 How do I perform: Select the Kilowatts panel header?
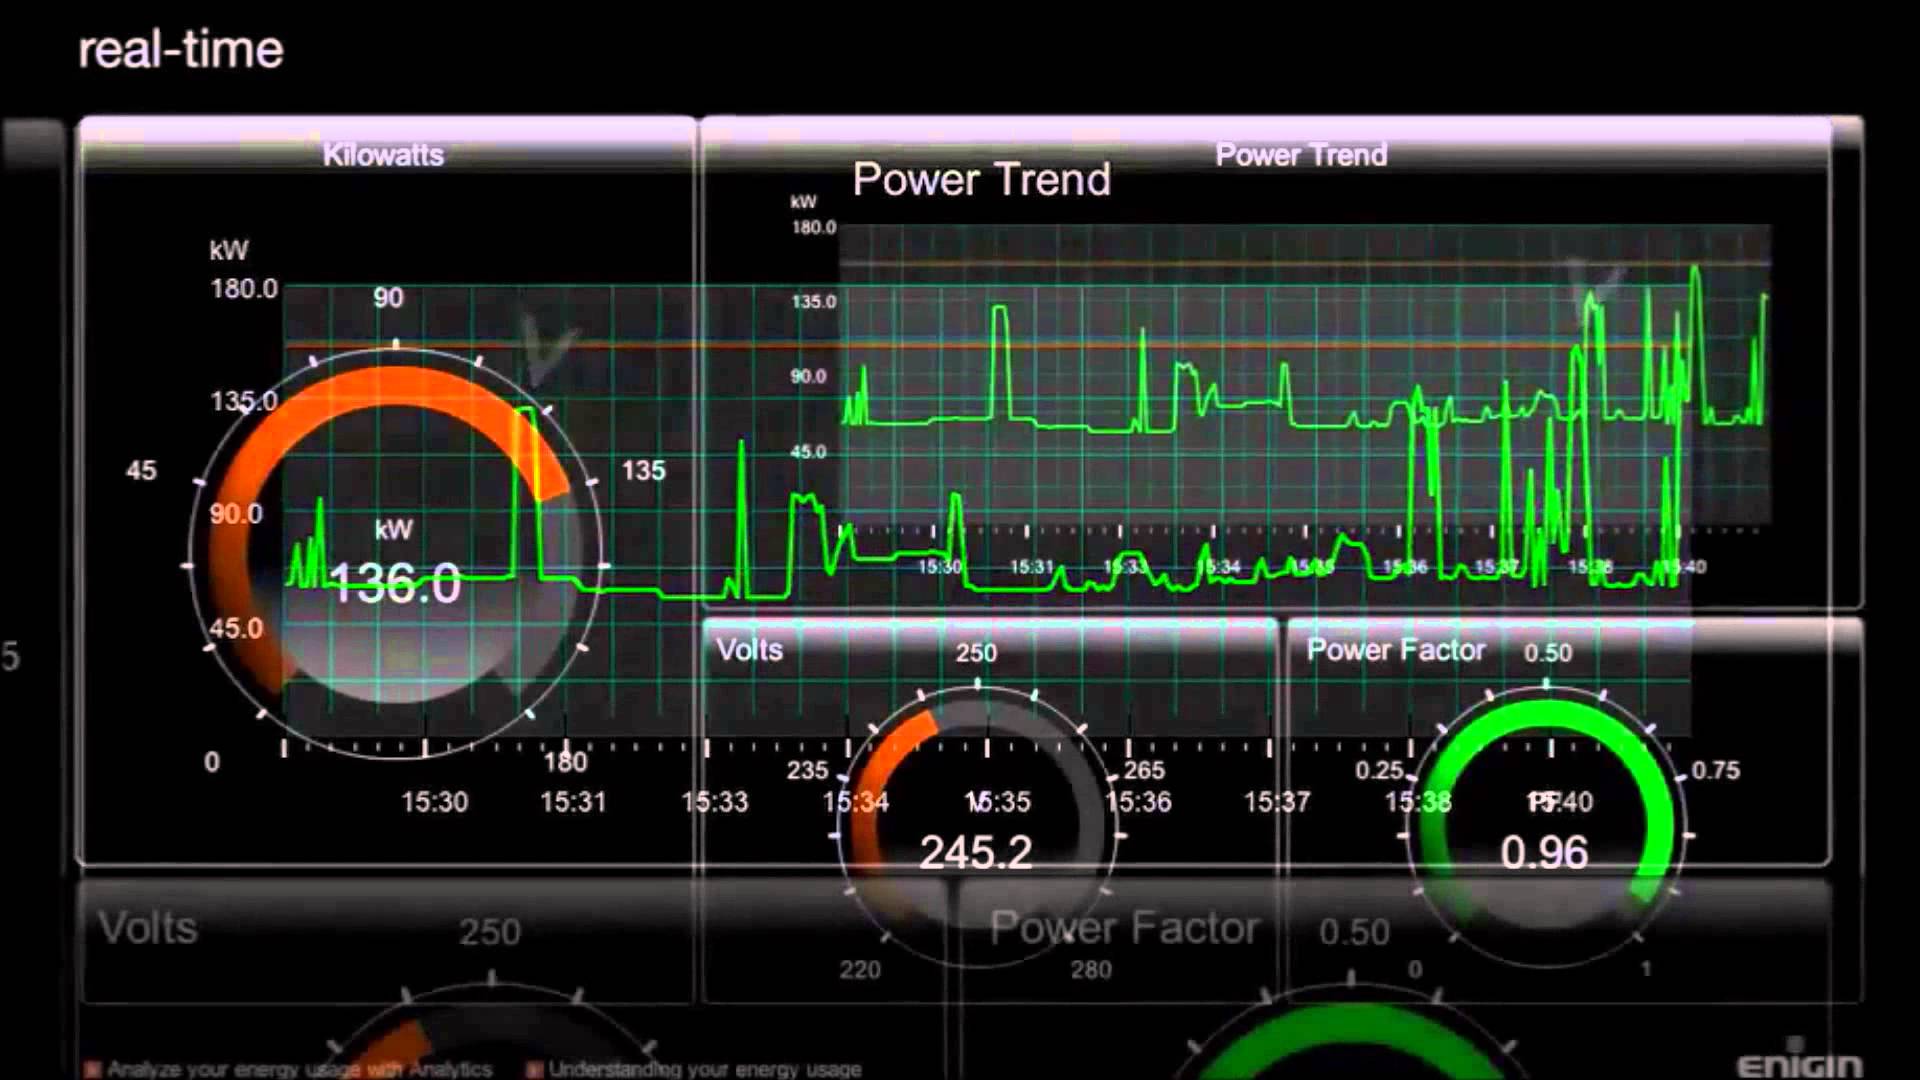click(x=383, y=155)
